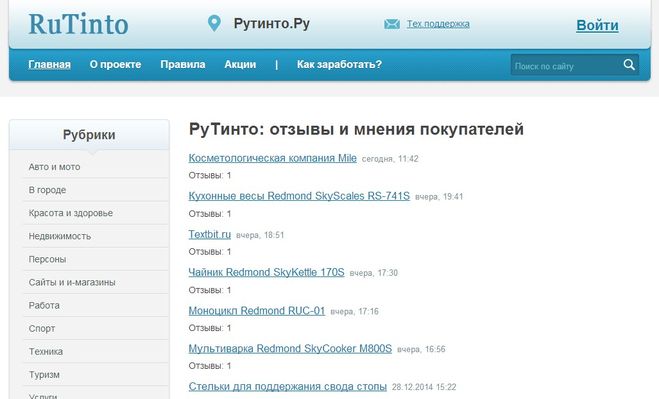The image size is (659, 399).
Task: Click the timestamp вчера, 17:16
Action: click(x=354, y=312)
